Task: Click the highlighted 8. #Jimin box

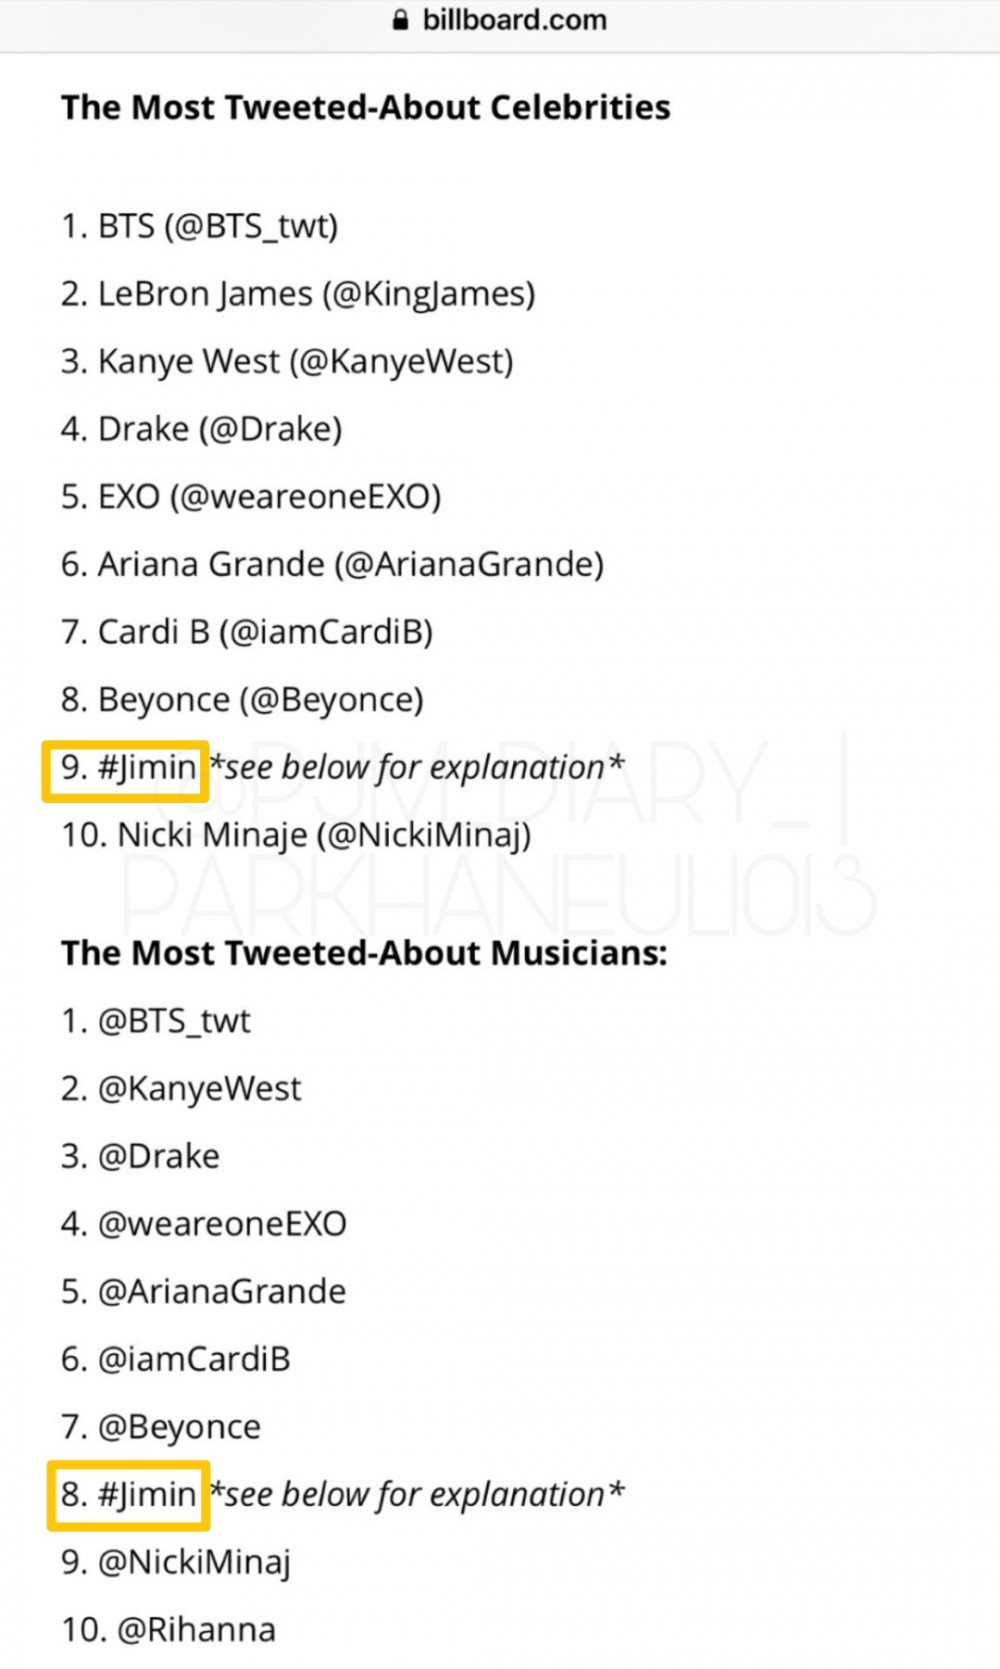Action: [x=127, y=1496]
